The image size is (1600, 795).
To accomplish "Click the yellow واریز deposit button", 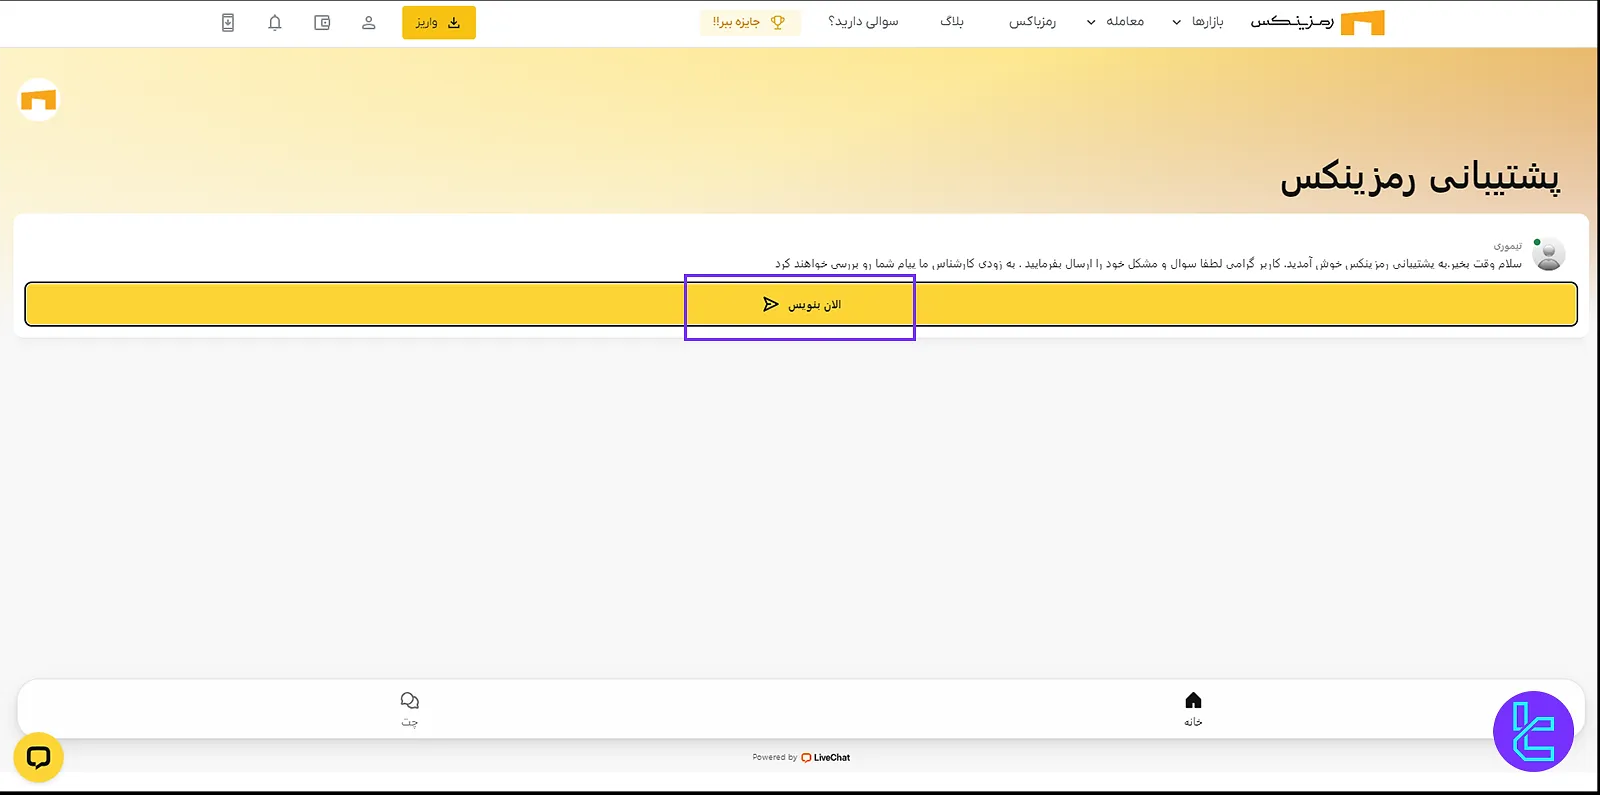I will (x=439, y=22).
